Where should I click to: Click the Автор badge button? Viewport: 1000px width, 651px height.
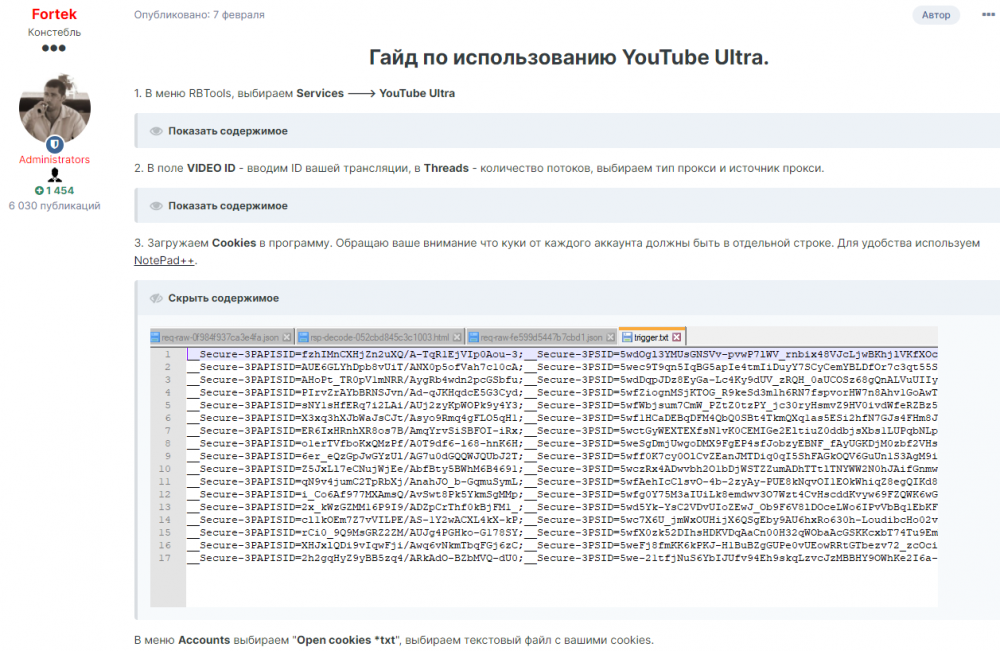936,14
